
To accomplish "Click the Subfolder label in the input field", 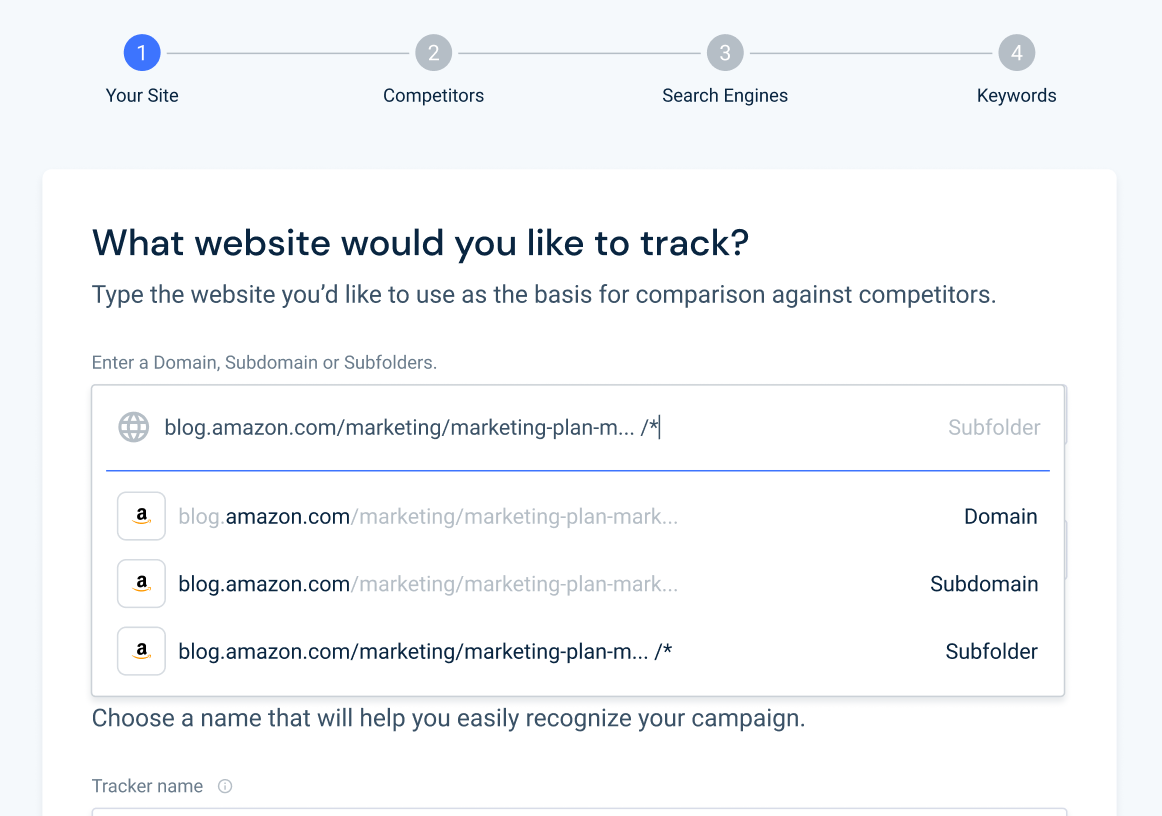I will [x=994, y=427].
